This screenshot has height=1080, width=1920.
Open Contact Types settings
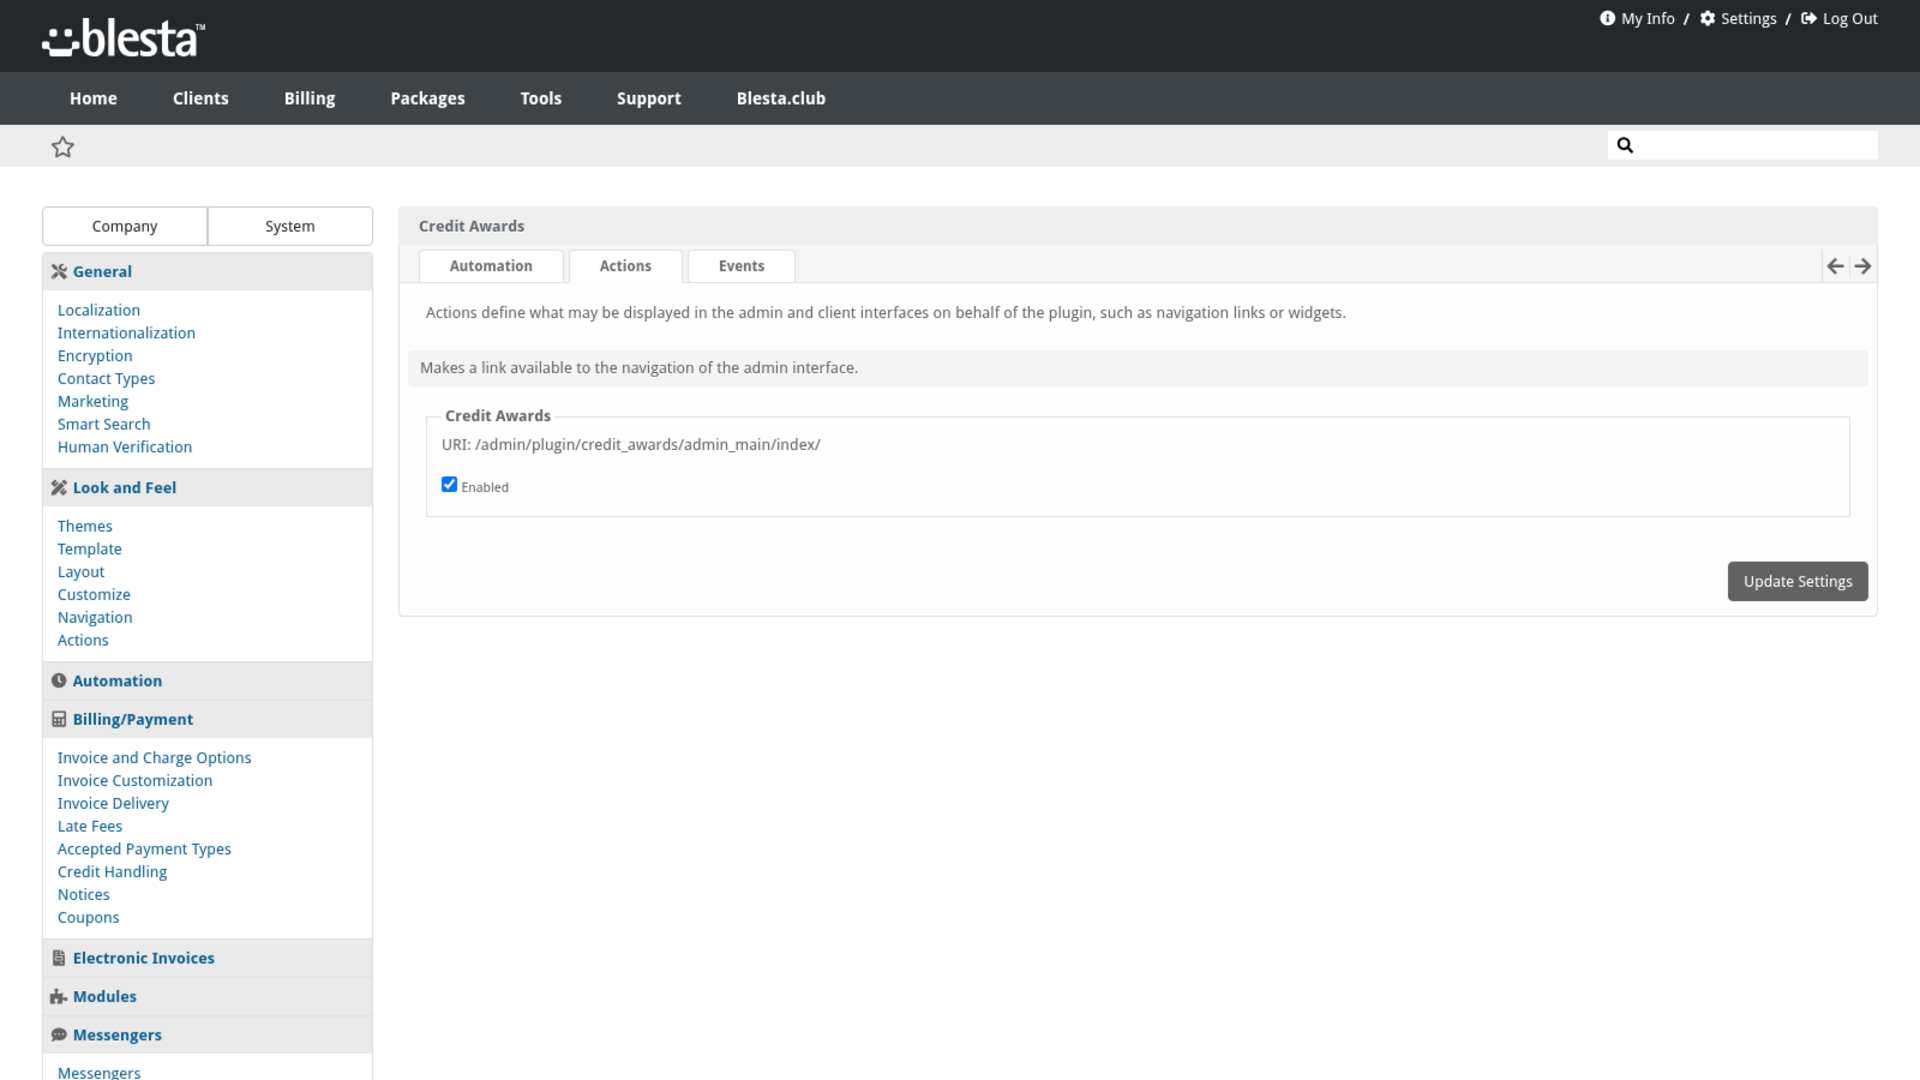click(106, 379)
